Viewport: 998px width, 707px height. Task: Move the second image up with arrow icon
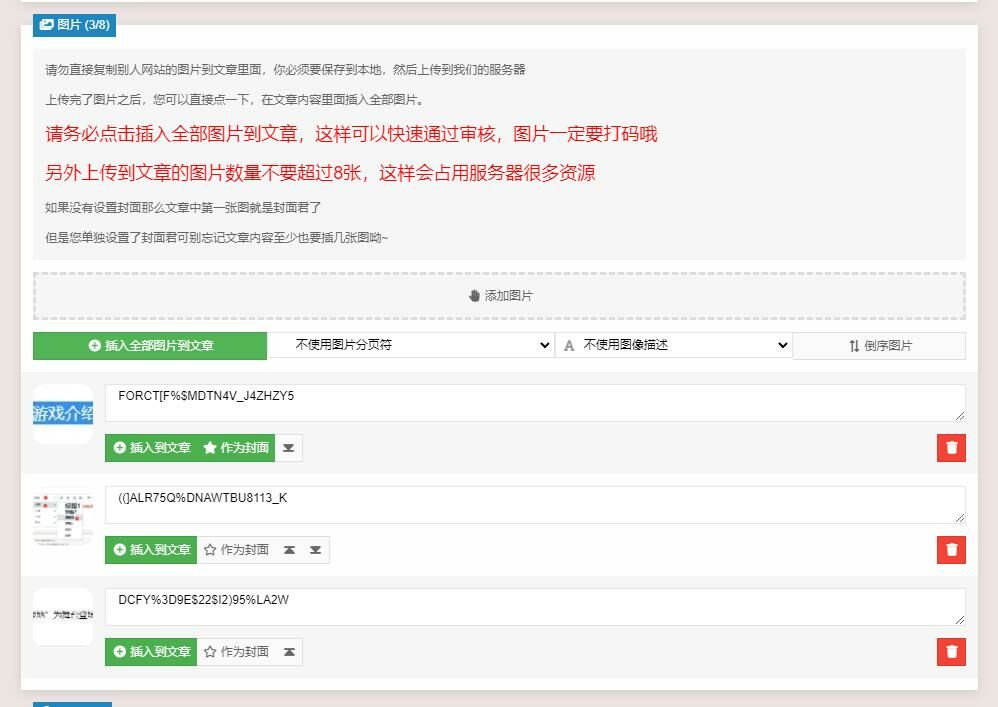click(x=289, y=550)
